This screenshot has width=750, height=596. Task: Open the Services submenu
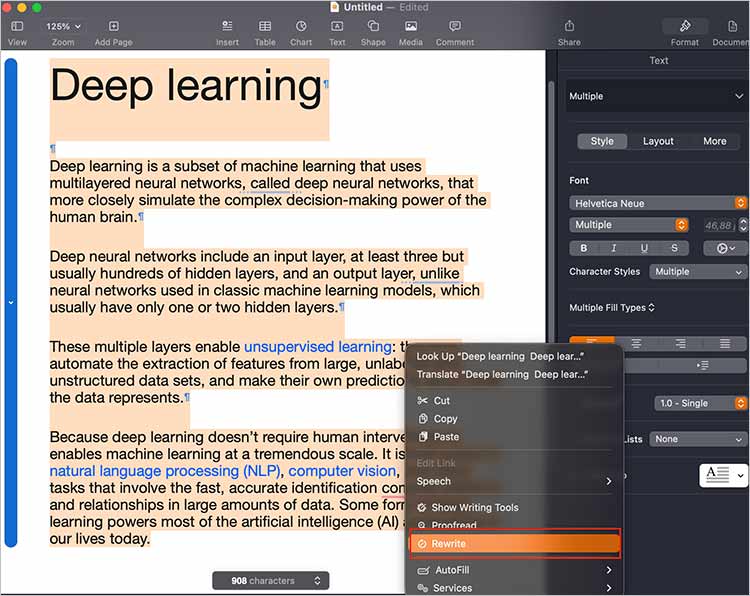point(515,588)
